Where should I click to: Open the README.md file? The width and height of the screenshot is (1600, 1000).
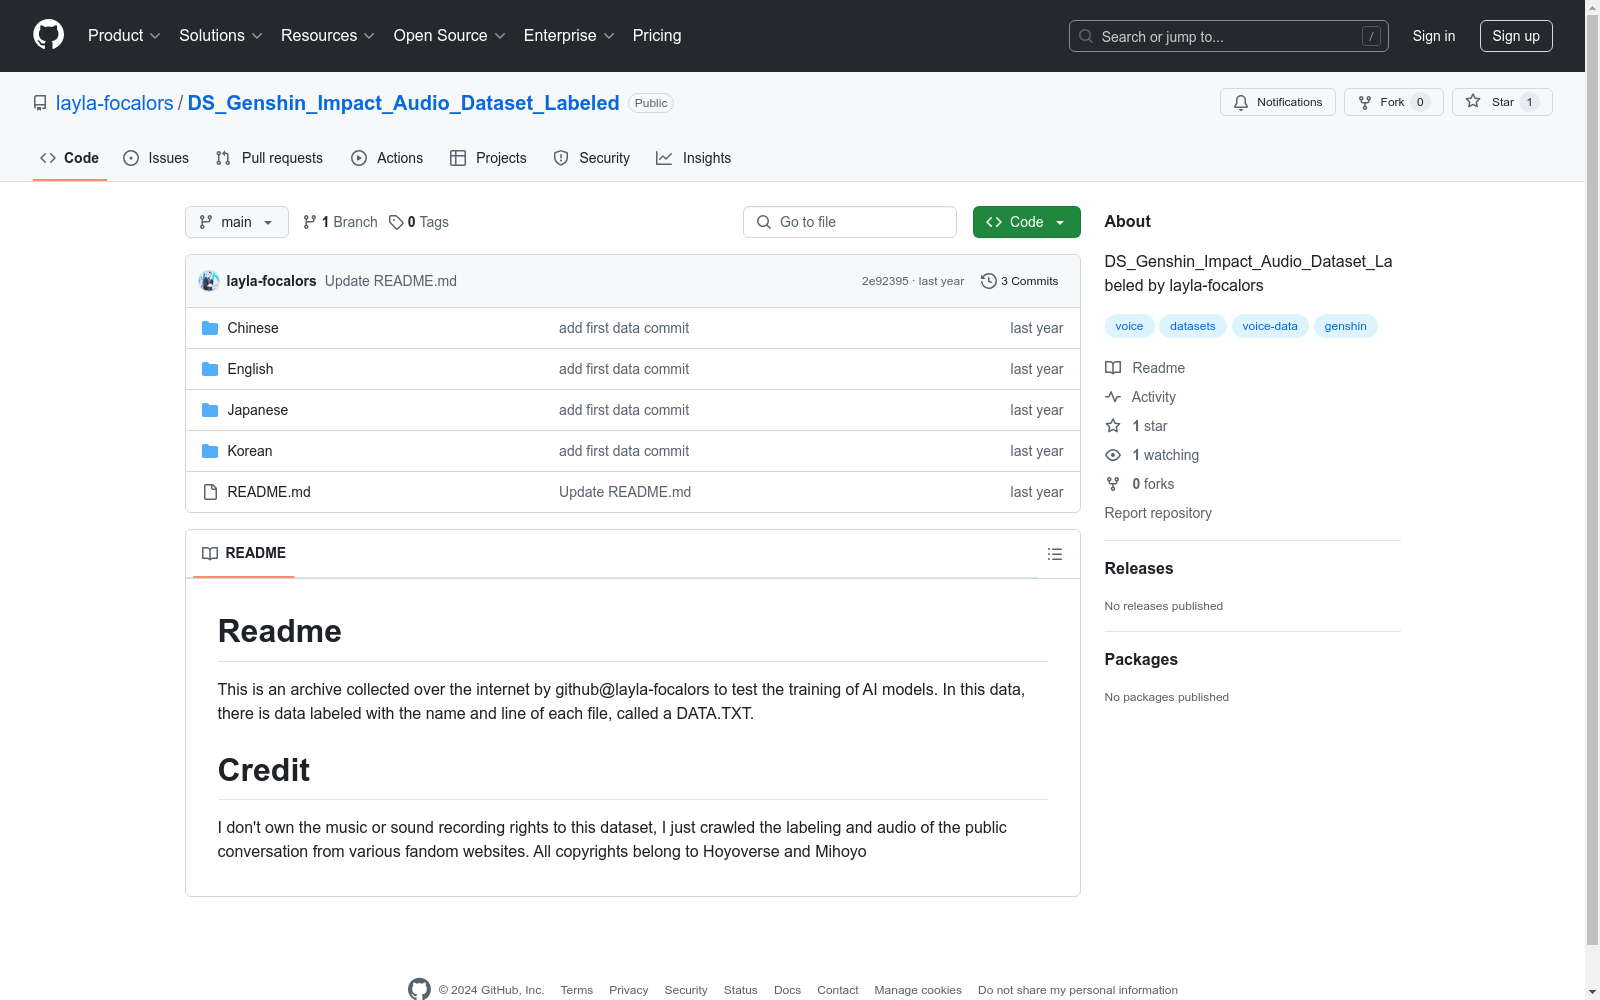[x=269, y=492]
